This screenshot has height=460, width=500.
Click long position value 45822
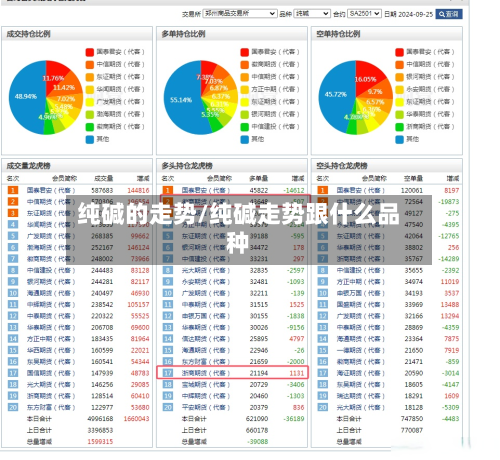tap(259, 190)
